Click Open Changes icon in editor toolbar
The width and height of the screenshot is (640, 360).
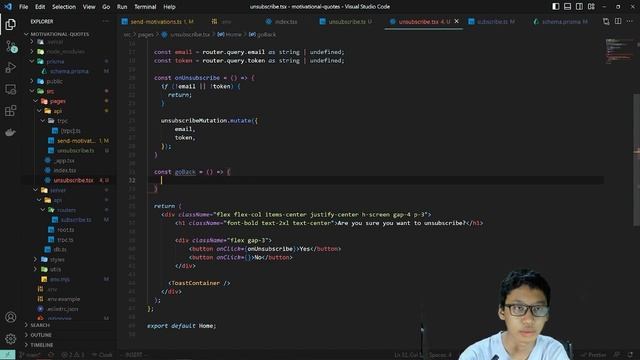pos(606,21)
